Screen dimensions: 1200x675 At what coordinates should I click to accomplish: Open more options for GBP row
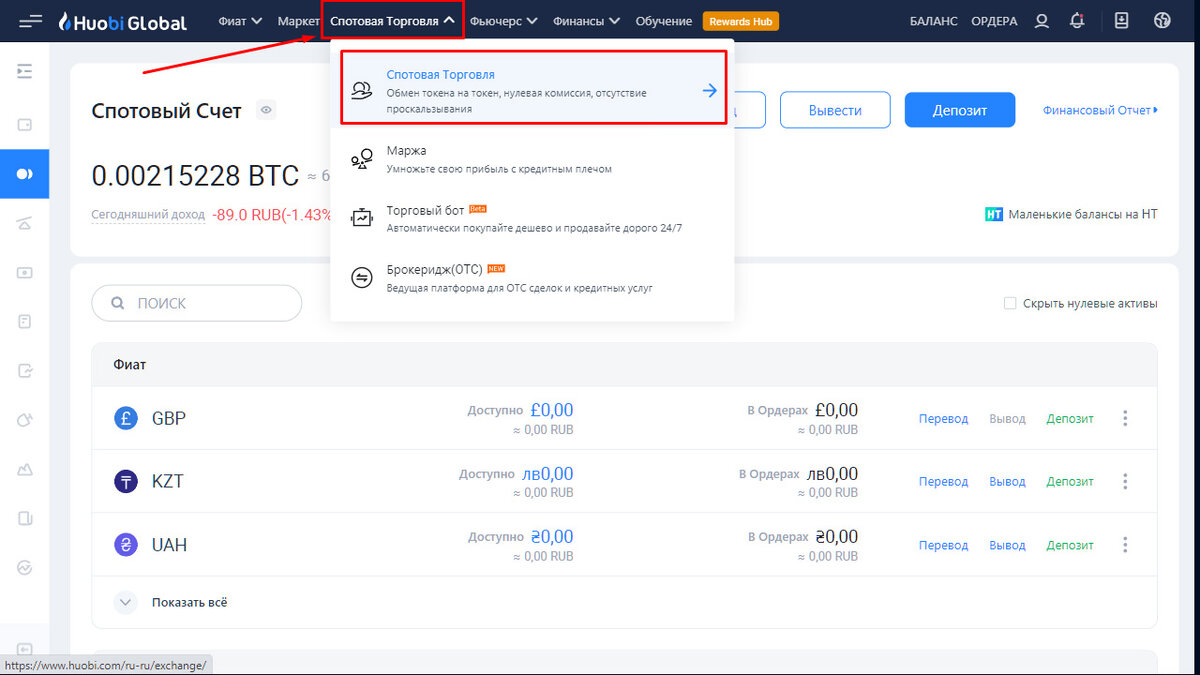tap(1125, 418)
